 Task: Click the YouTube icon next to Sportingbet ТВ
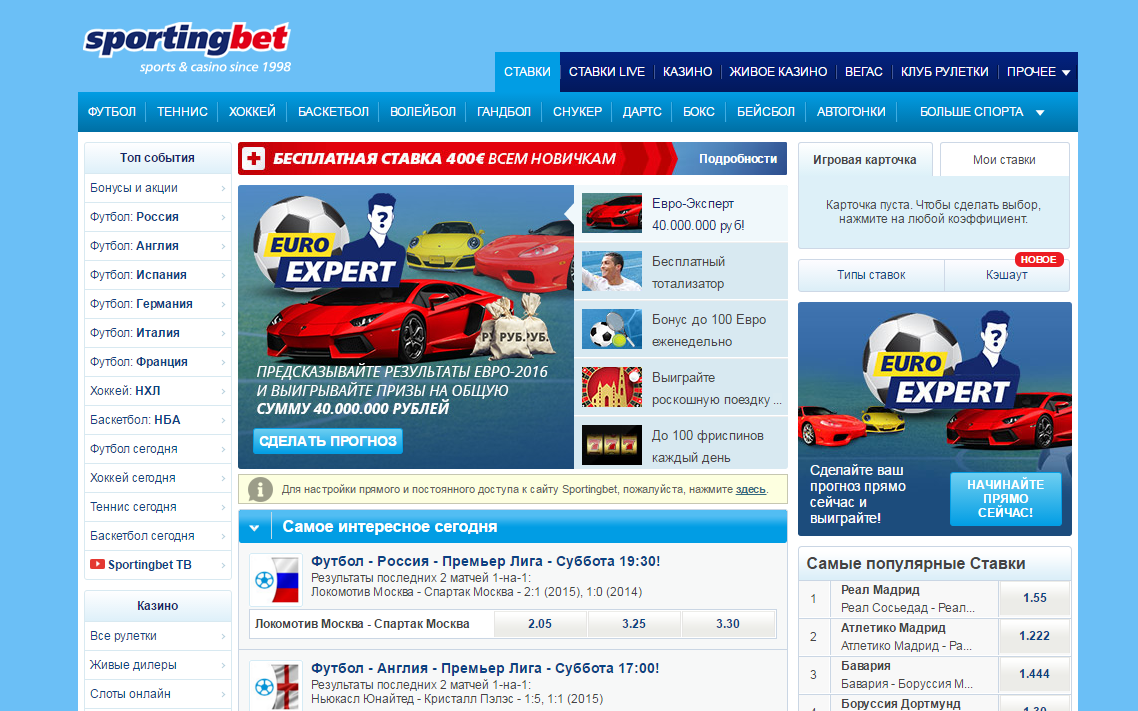[97, 564]
